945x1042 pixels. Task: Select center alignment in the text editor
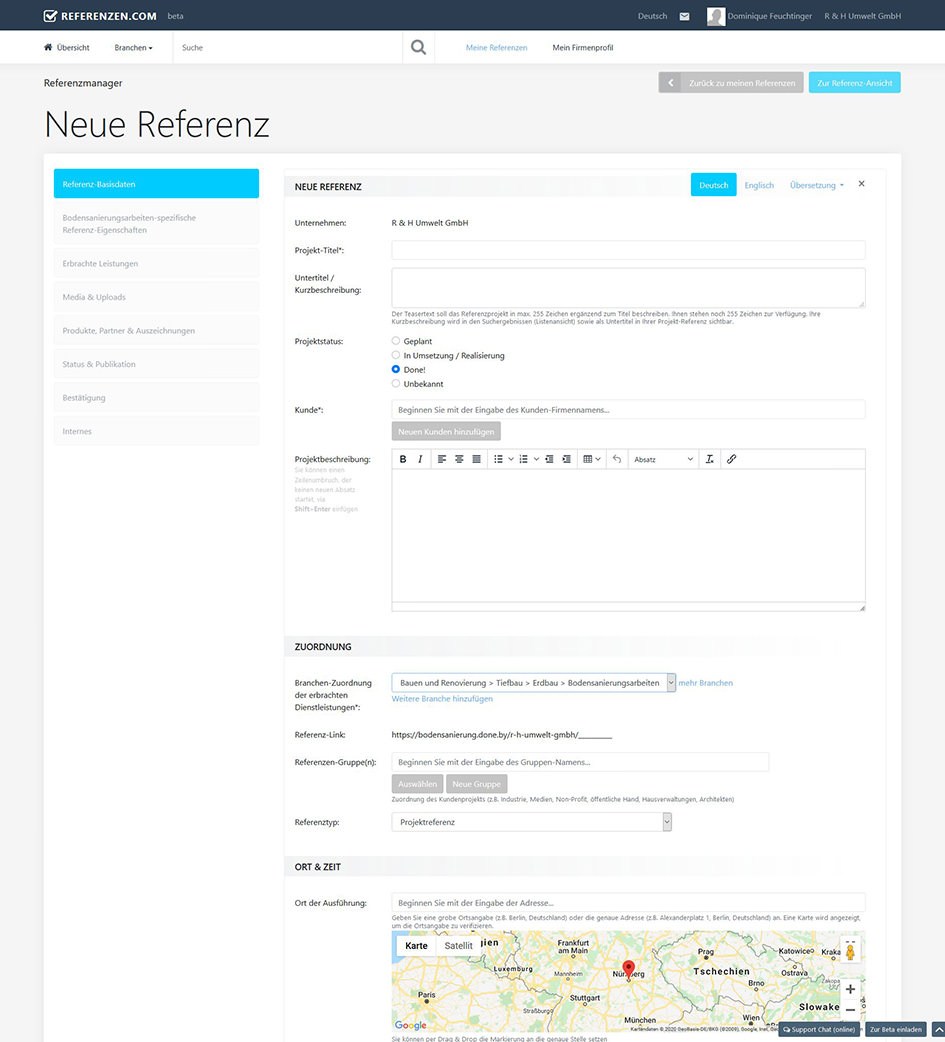coord(460,459)
